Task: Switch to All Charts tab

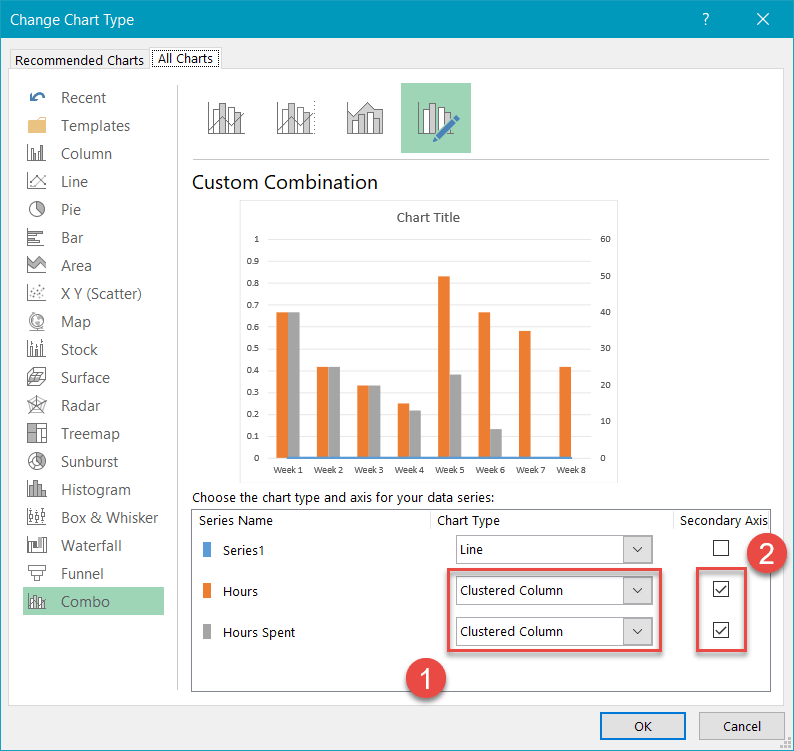Action: tap(185, 59)
